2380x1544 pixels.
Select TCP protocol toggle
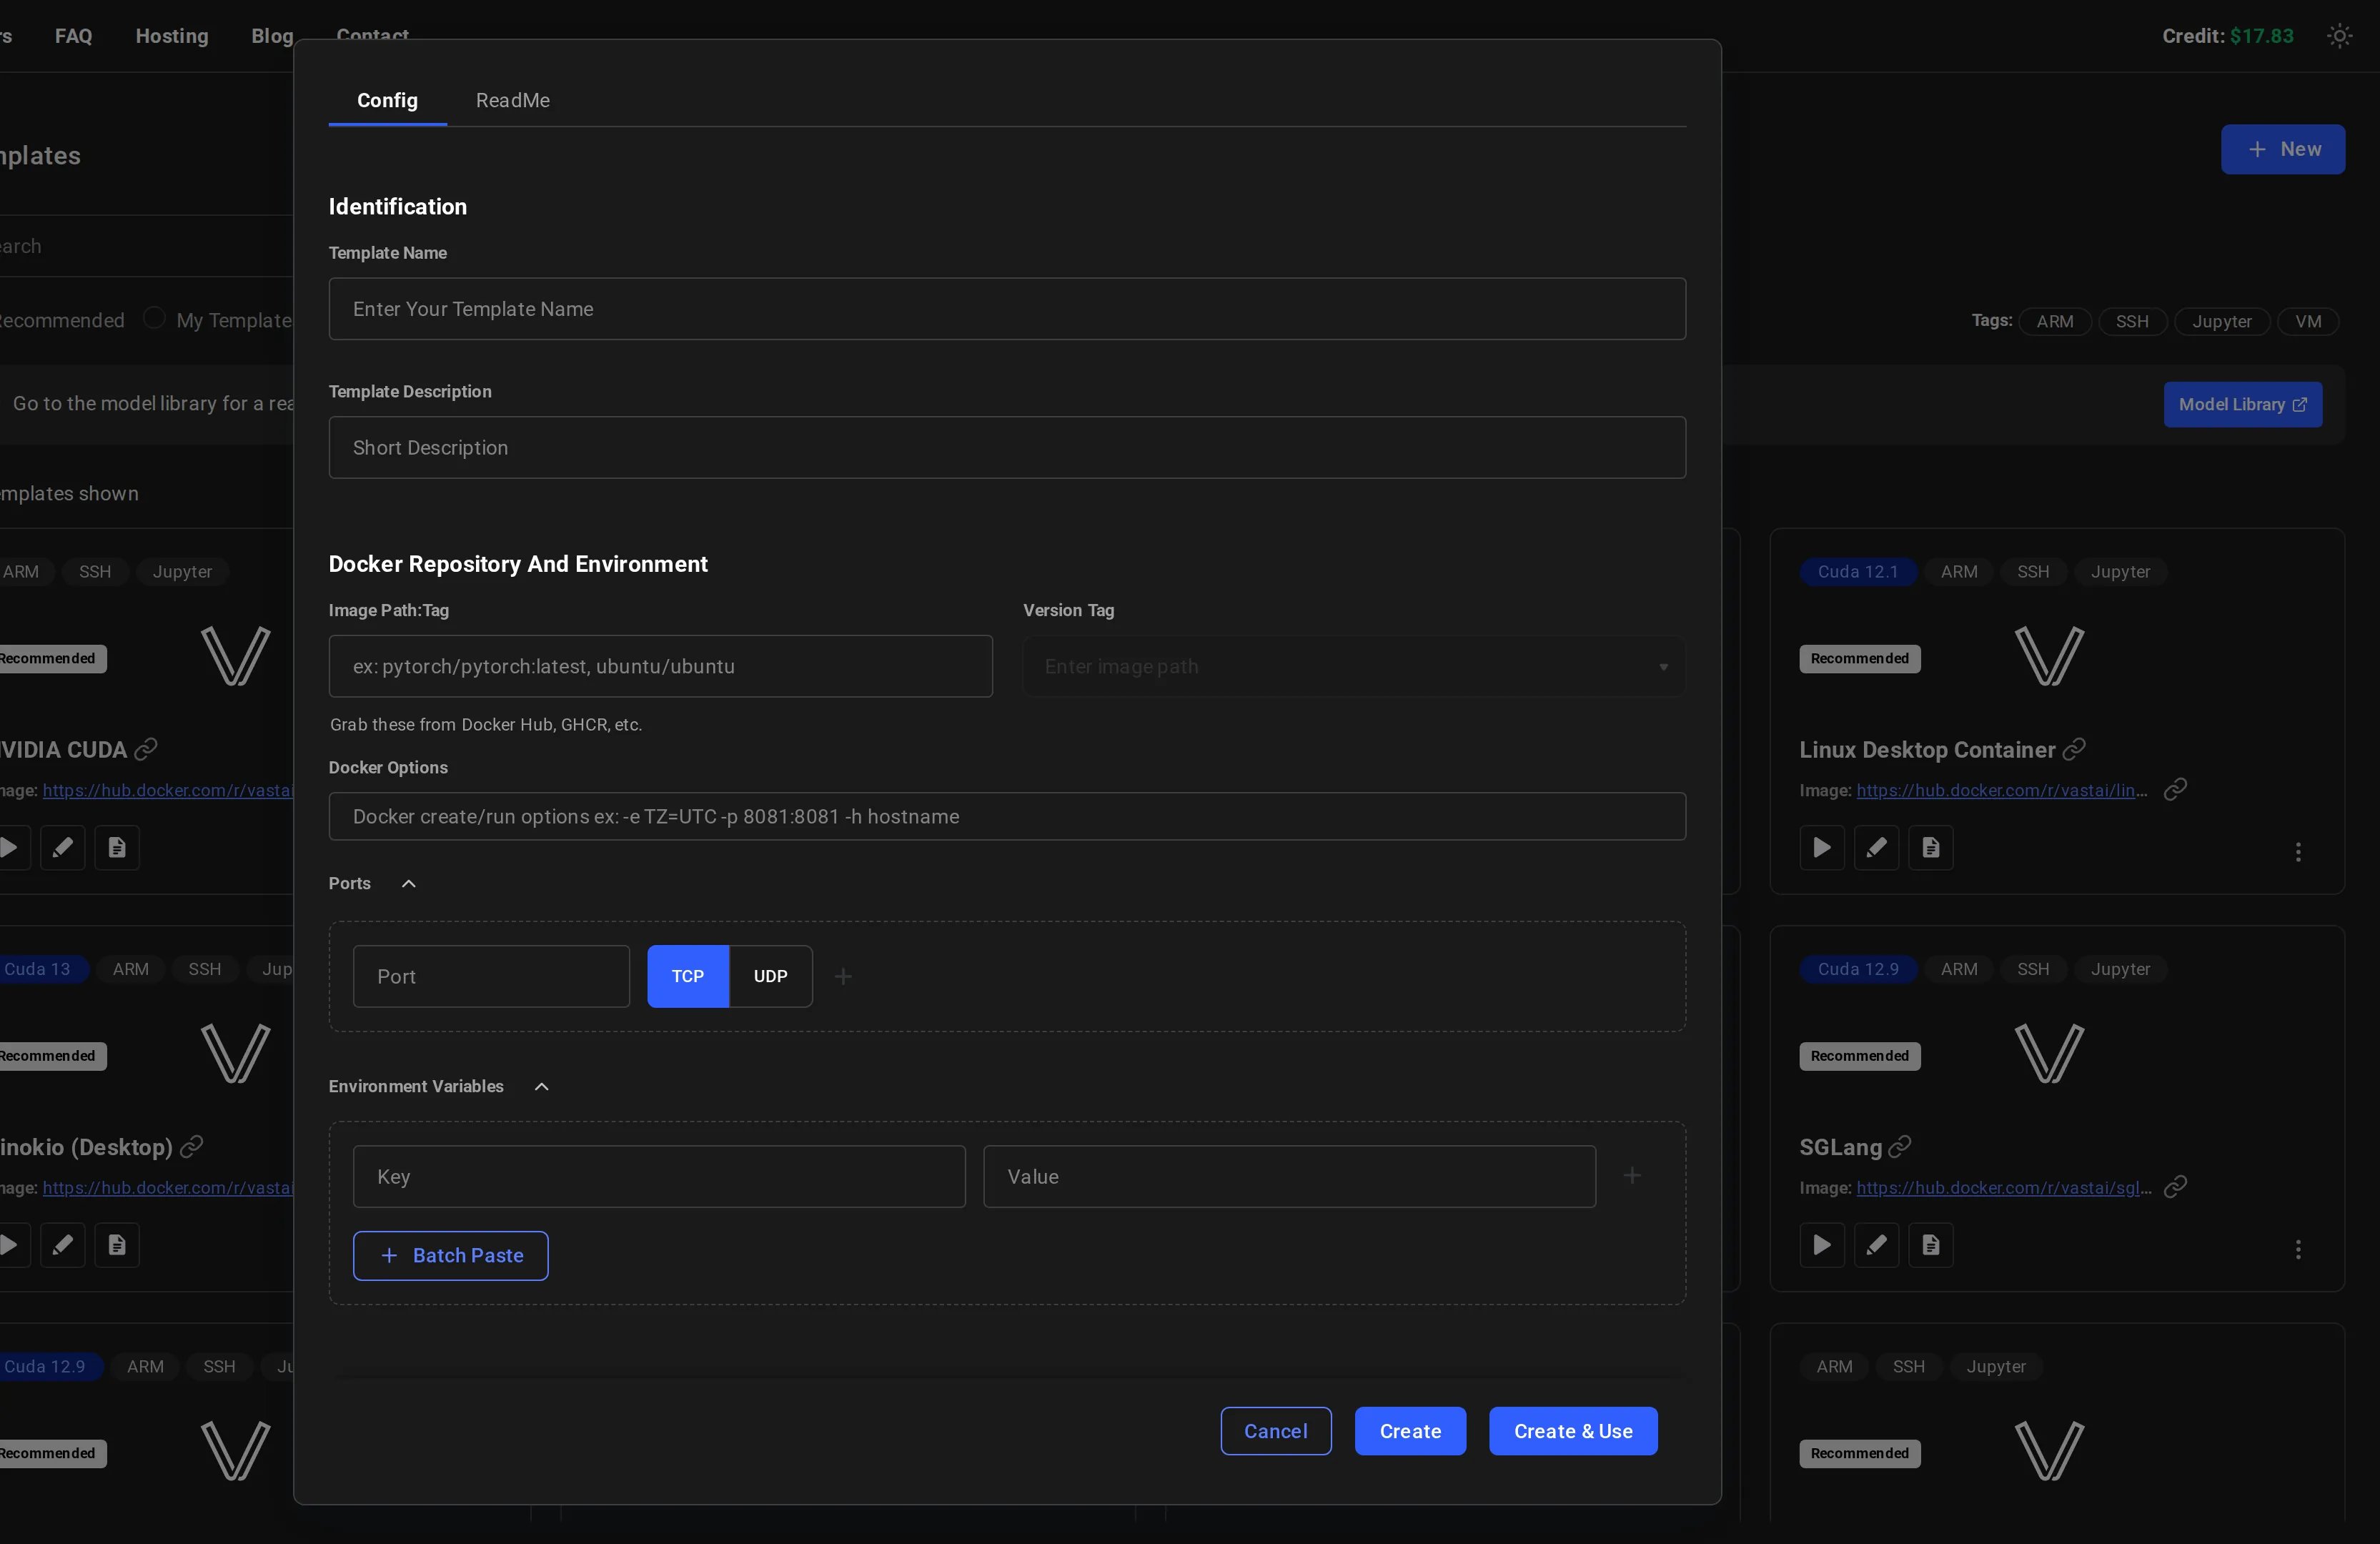tap(688, 976)
